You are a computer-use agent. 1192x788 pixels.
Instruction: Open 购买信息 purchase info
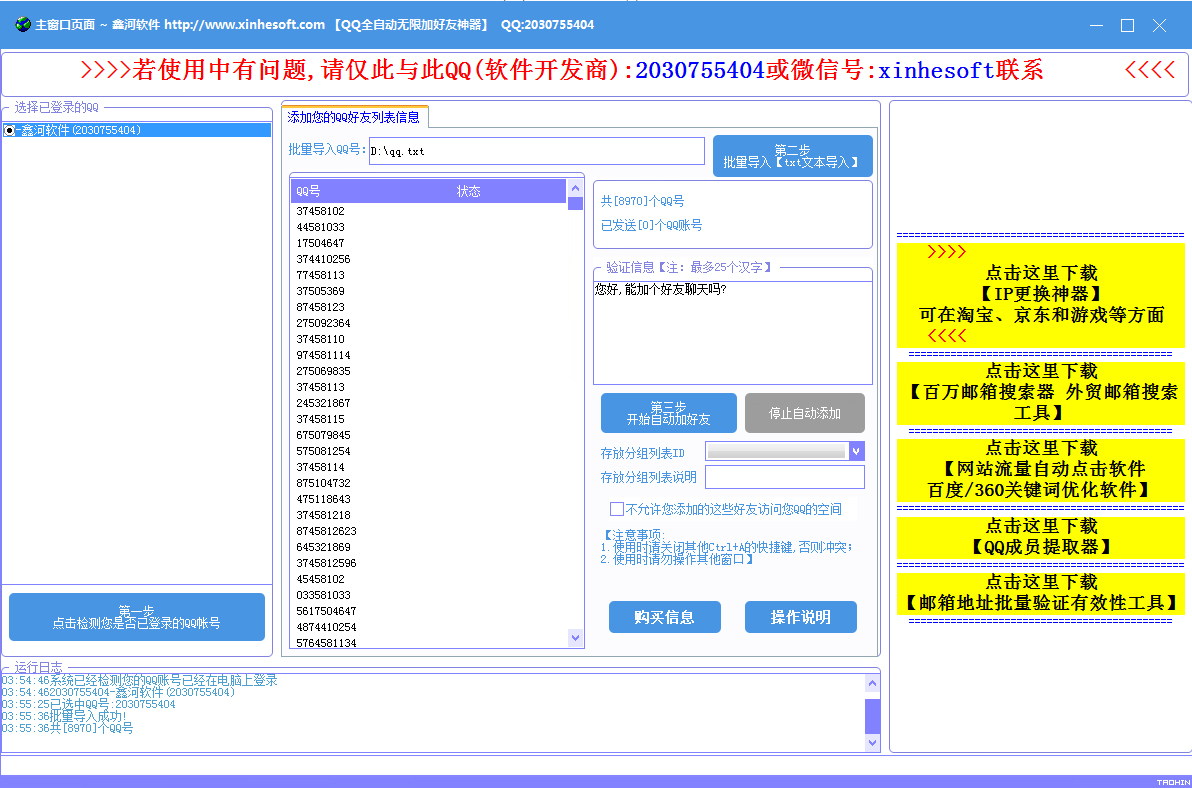(664, 617)
